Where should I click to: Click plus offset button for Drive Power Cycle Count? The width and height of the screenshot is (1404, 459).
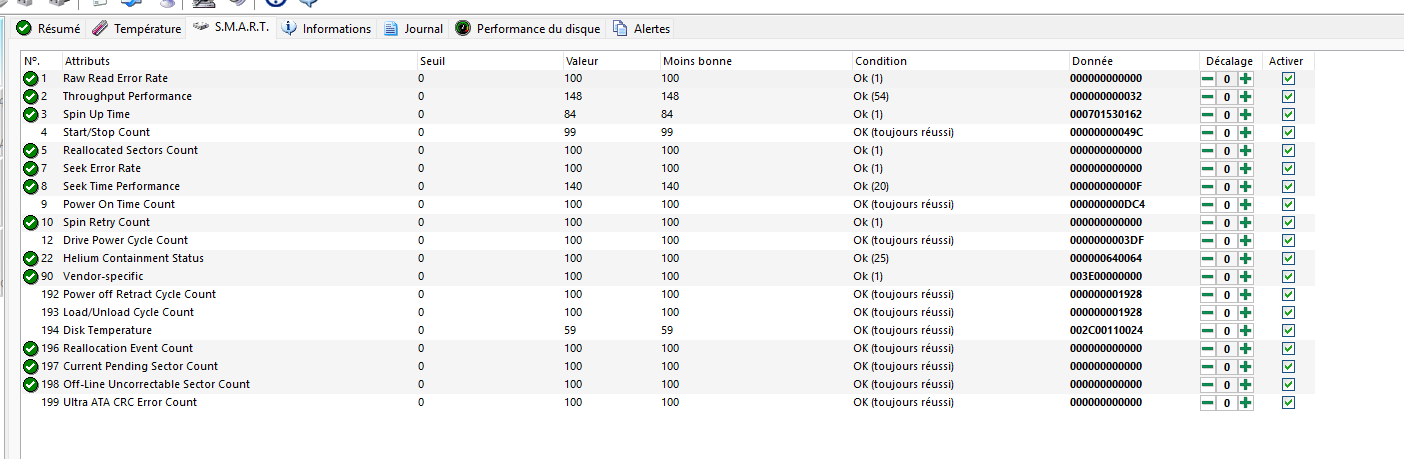(1245, 241)
